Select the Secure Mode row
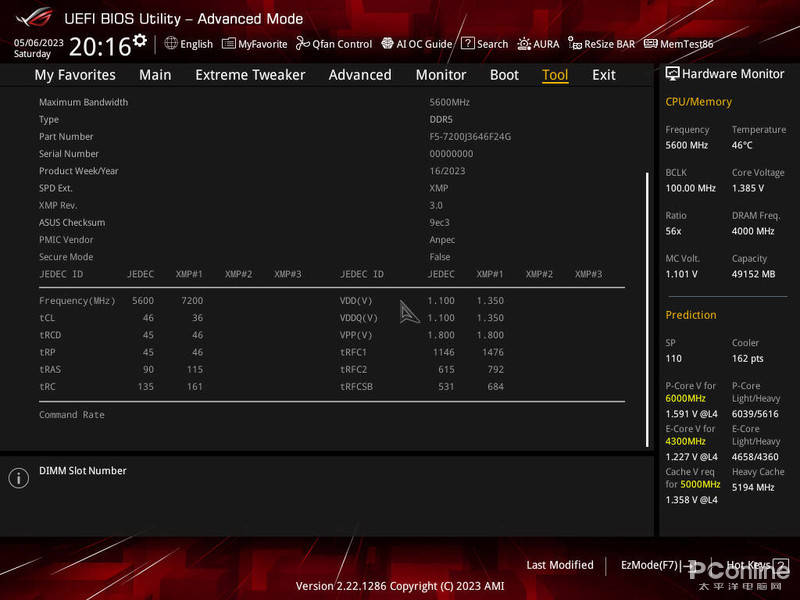800x600 pixels. tap(332, 257)
